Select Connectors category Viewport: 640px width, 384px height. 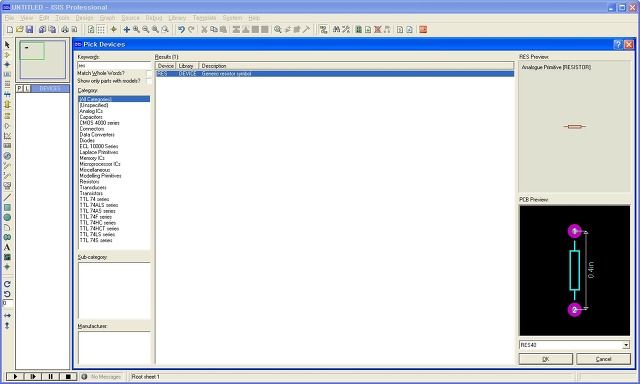pyautogui.click(x=92, y=129)
